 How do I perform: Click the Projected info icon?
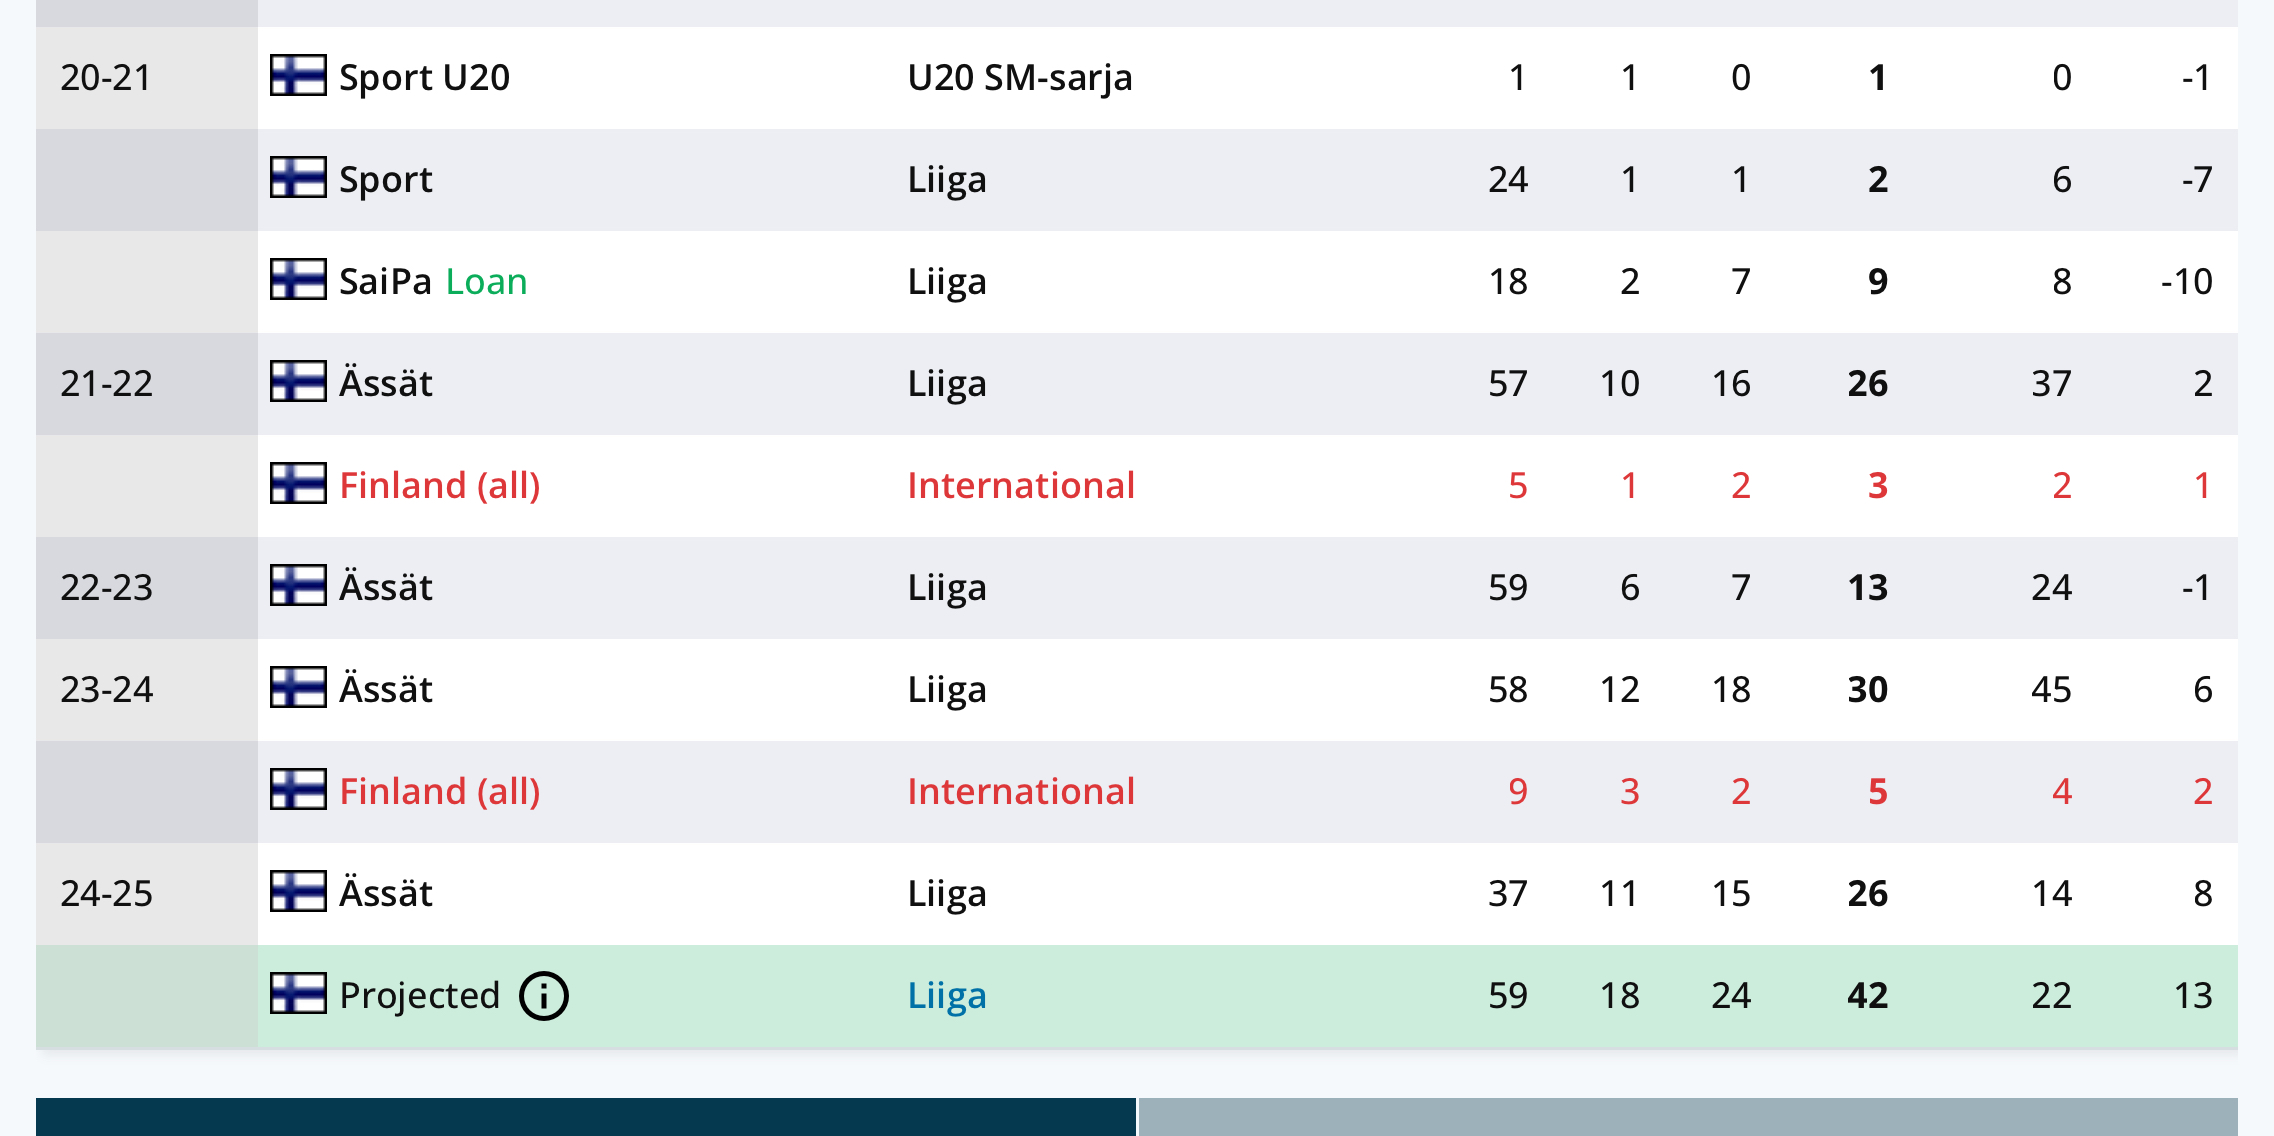pos(544,996)
